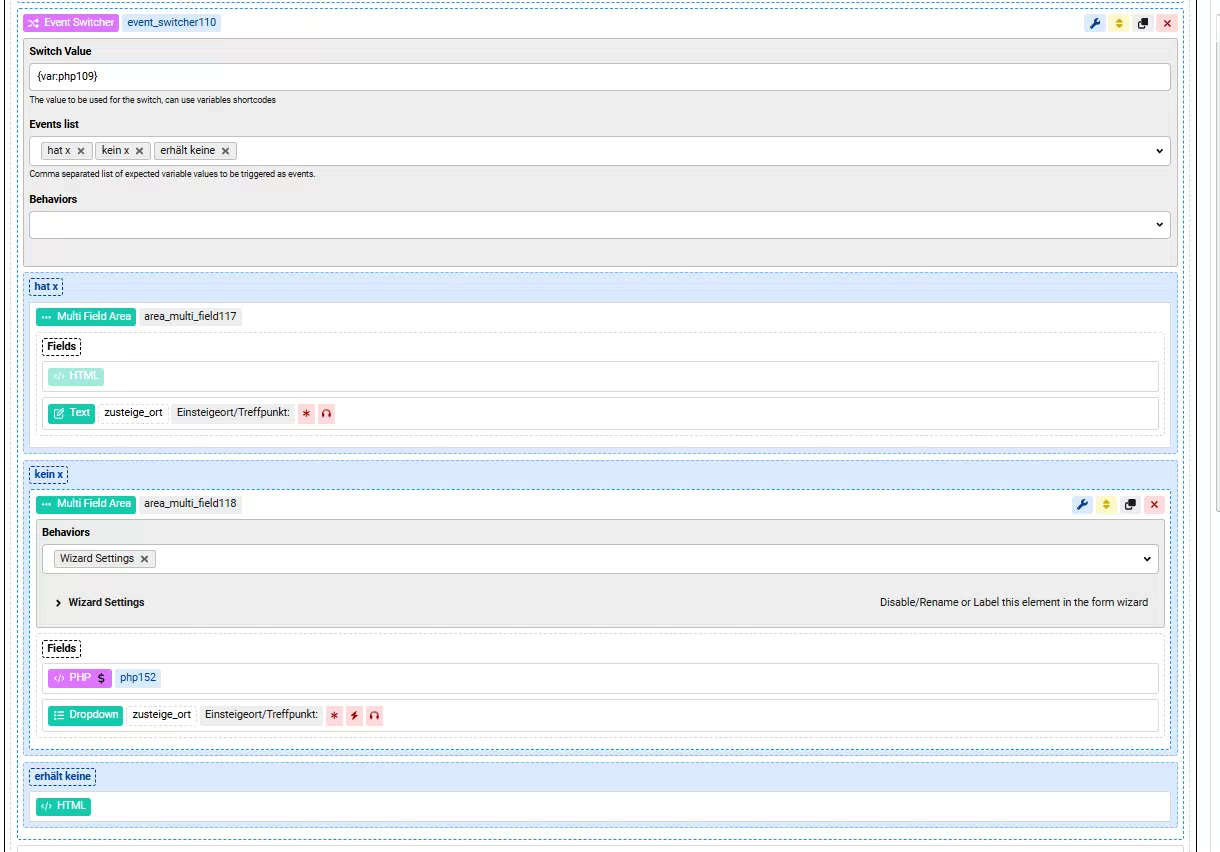Click the area_multi_field118 name label

pyautogui.click(x=190, y=503)
